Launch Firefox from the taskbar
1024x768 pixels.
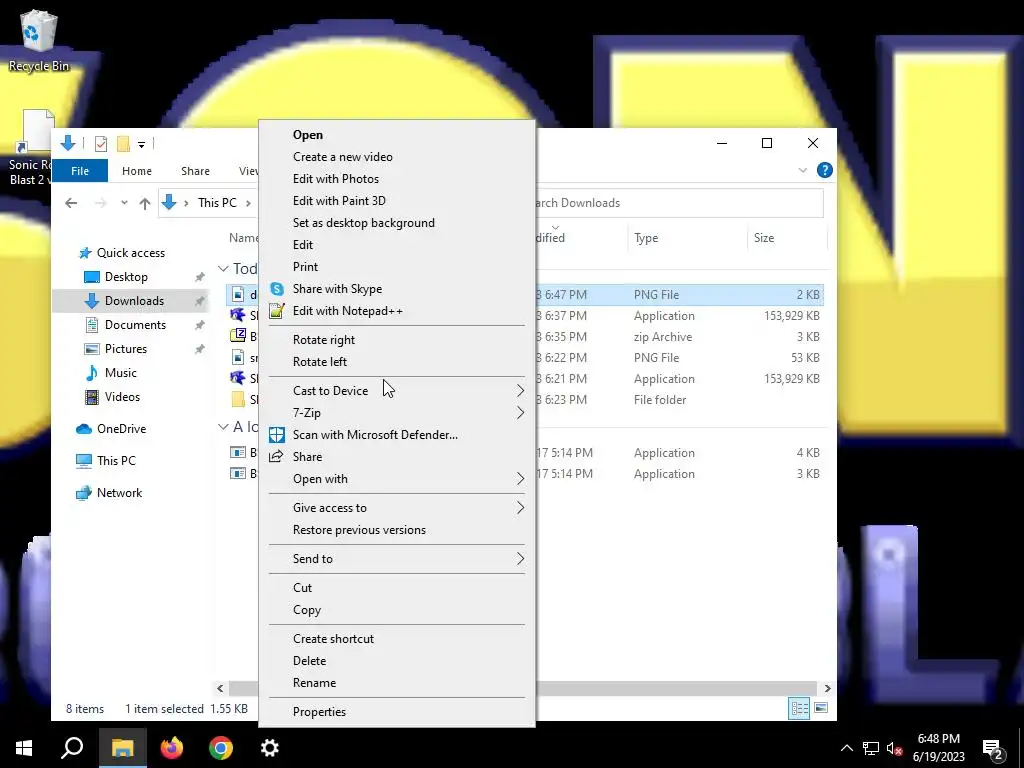click(172, 748)
